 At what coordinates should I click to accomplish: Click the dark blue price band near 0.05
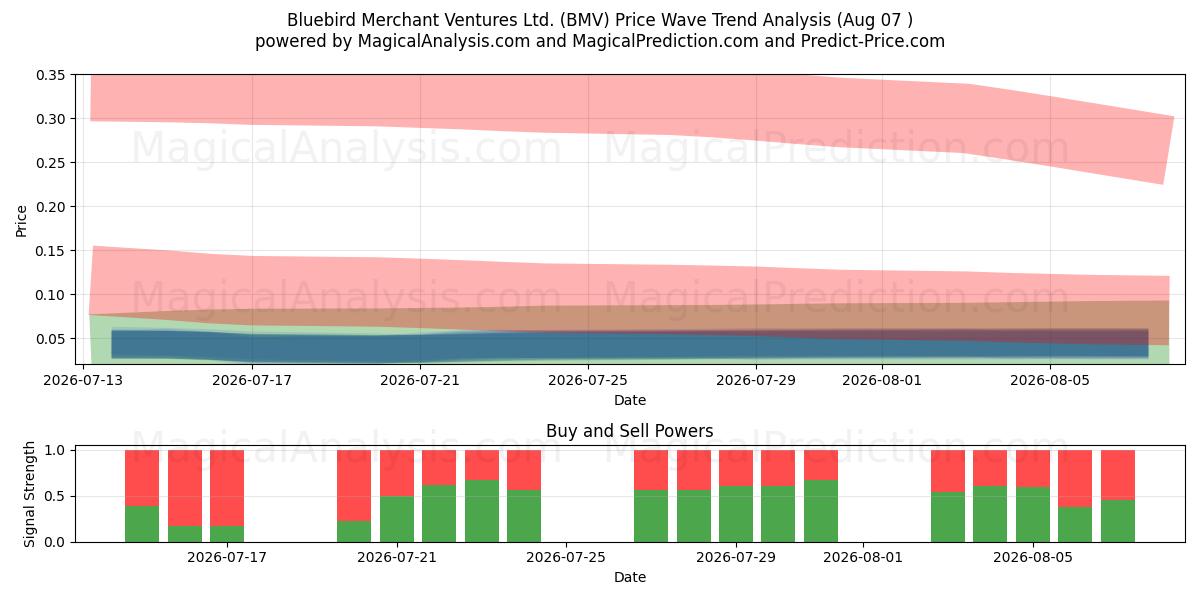click(630, 343)
